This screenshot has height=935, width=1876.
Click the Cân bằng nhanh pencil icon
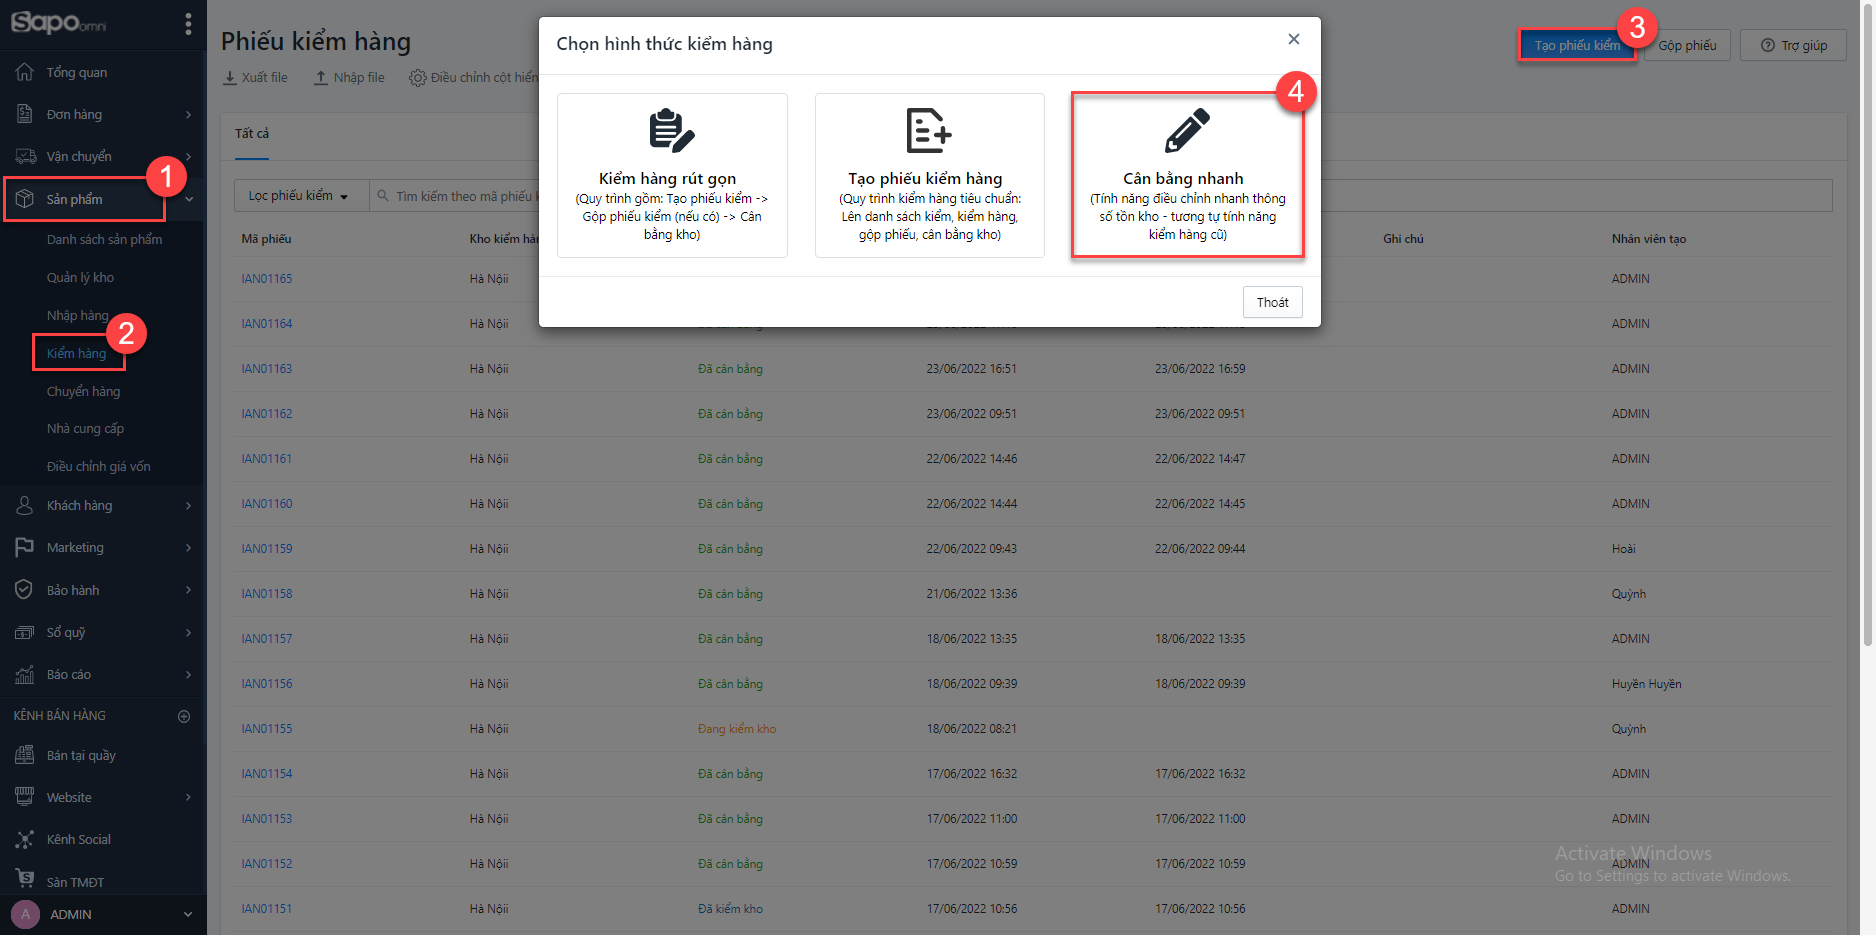1187,131
